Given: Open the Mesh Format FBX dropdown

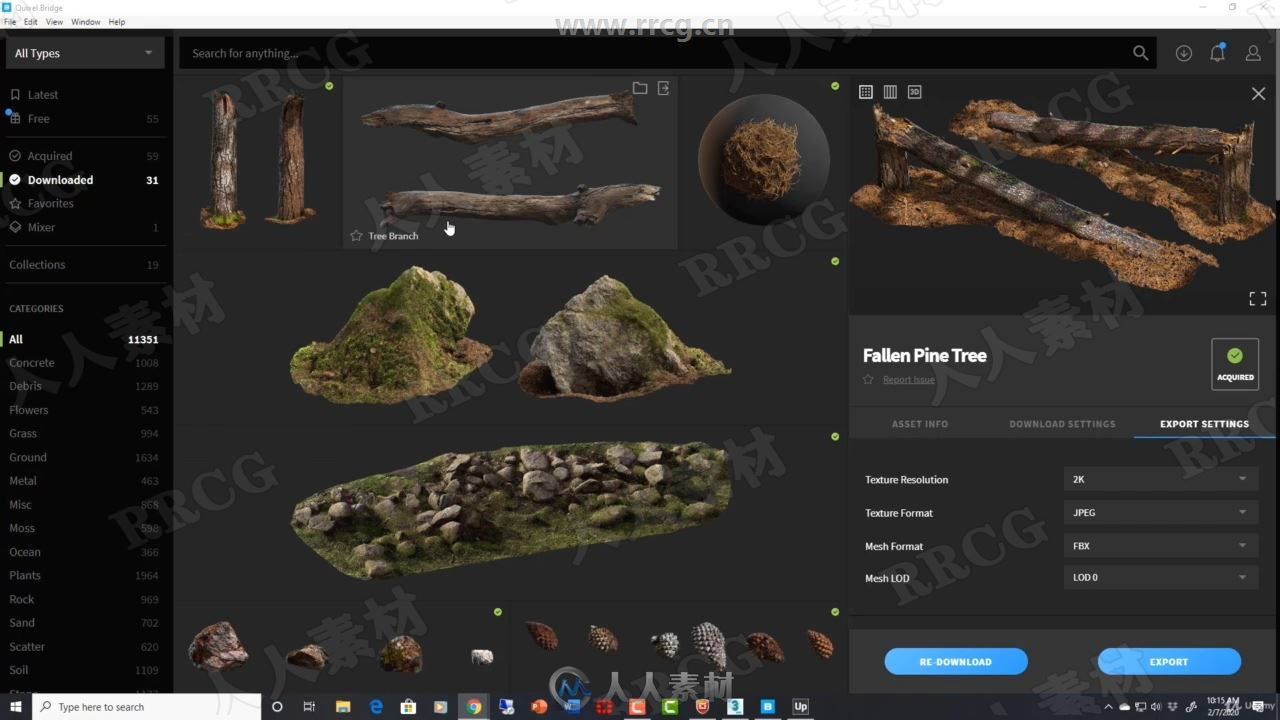Looking at the screenshot, I should click(1159, 546).
